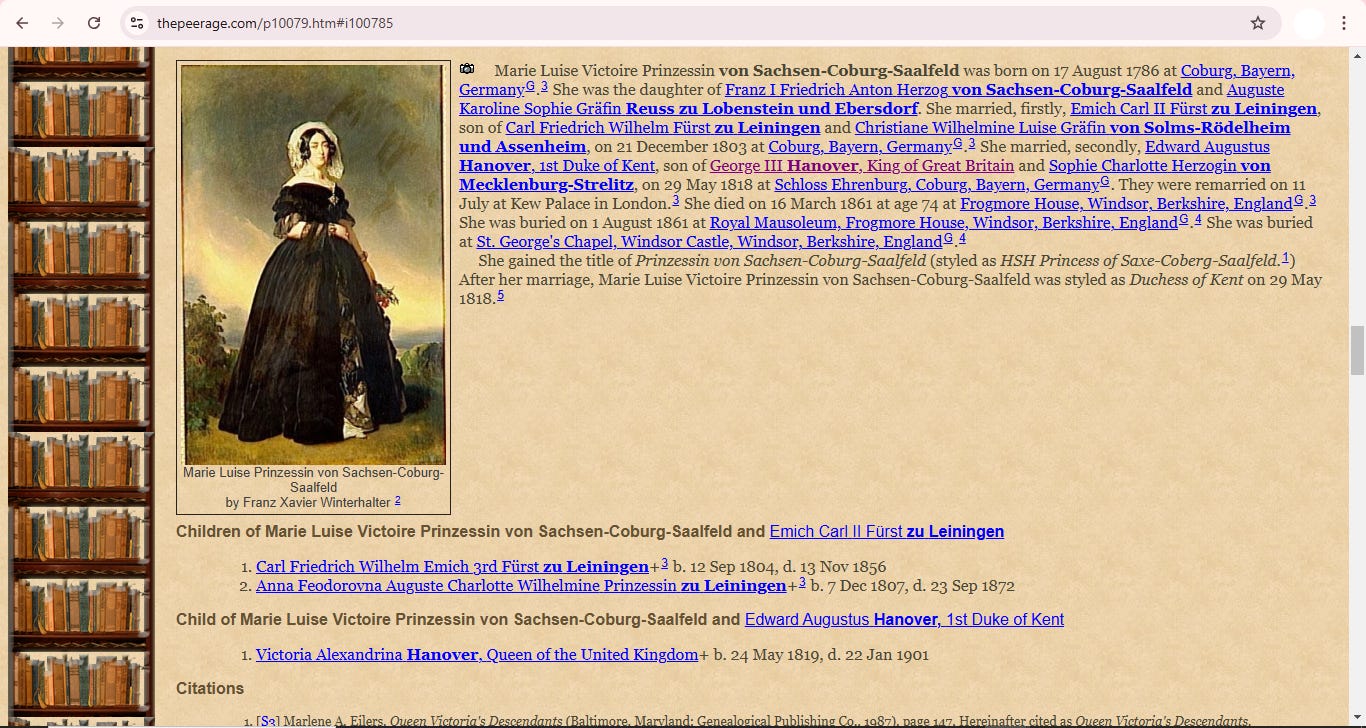This screenshot has height=728, width=1366.
Task: Open citation 3 after Kew Palace in London
Action: click(676, 199)
